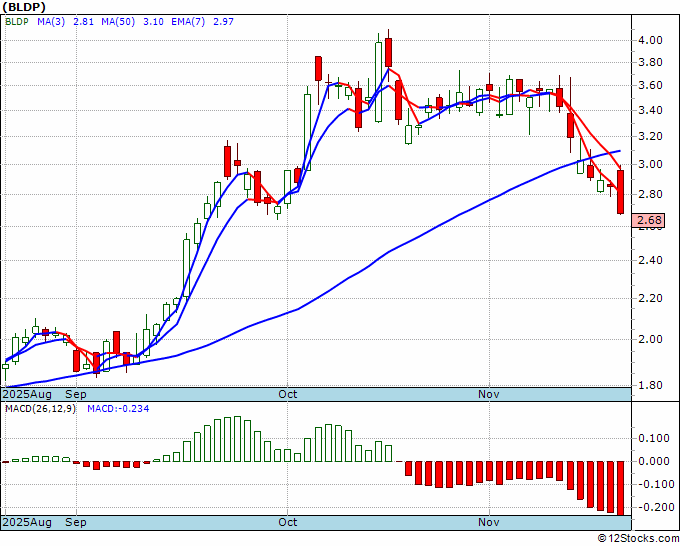Image resolution: width=680 pixels, height=546 pixels.
Task: Click the 3.40 price axis label
Action: 650,110
